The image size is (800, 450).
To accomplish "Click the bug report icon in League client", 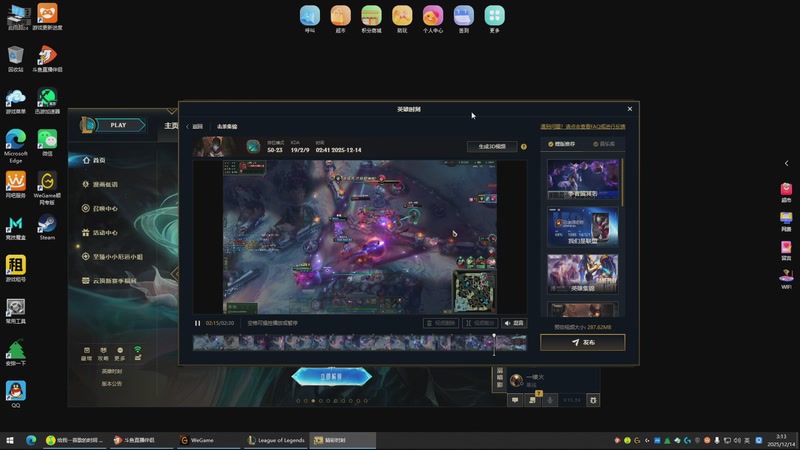I will click(593, 400).
